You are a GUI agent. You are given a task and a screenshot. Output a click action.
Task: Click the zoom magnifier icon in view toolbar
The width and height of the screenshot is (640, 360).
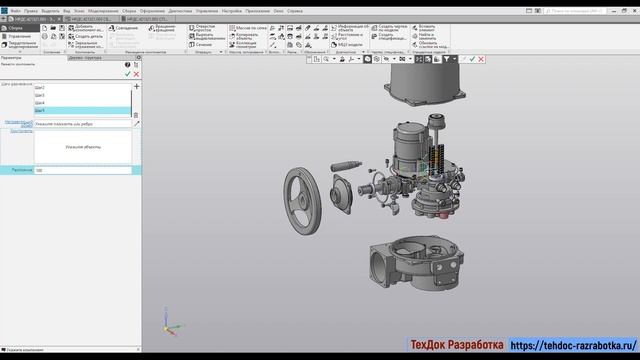click(327, 60)
